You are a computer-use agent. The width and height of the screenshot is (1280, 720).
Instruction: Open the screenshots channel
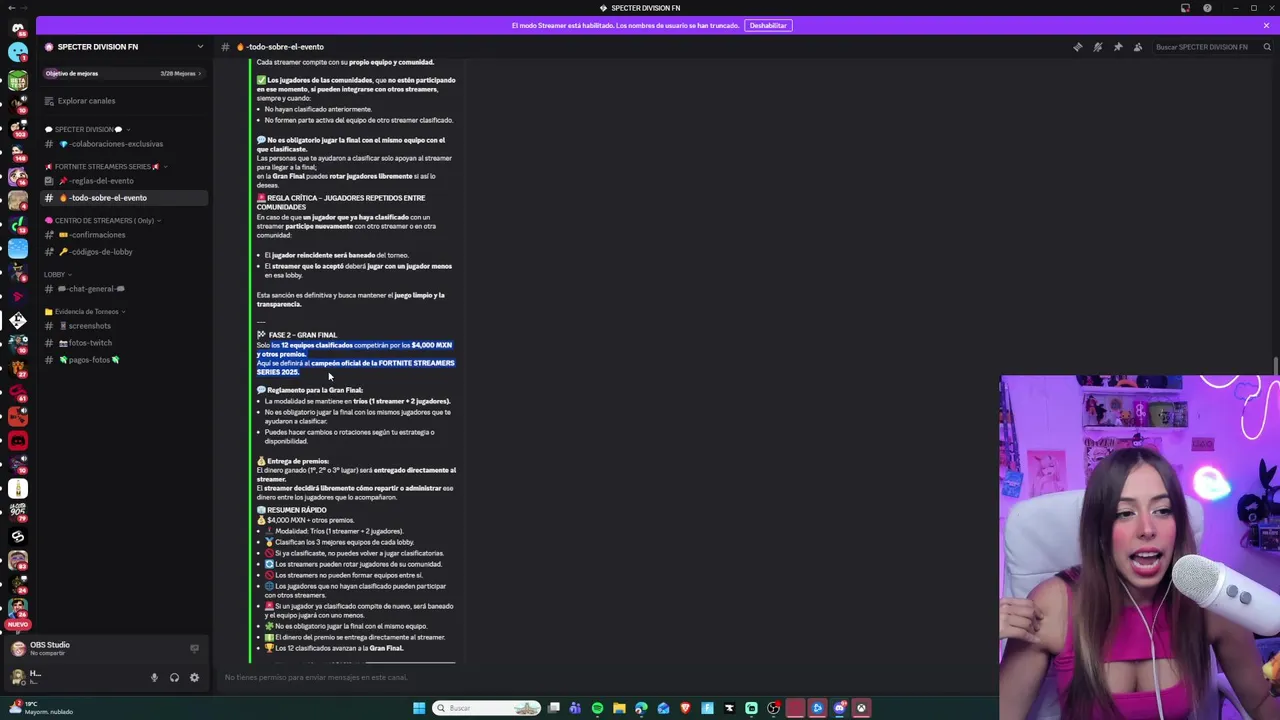(x=124, y=326)
